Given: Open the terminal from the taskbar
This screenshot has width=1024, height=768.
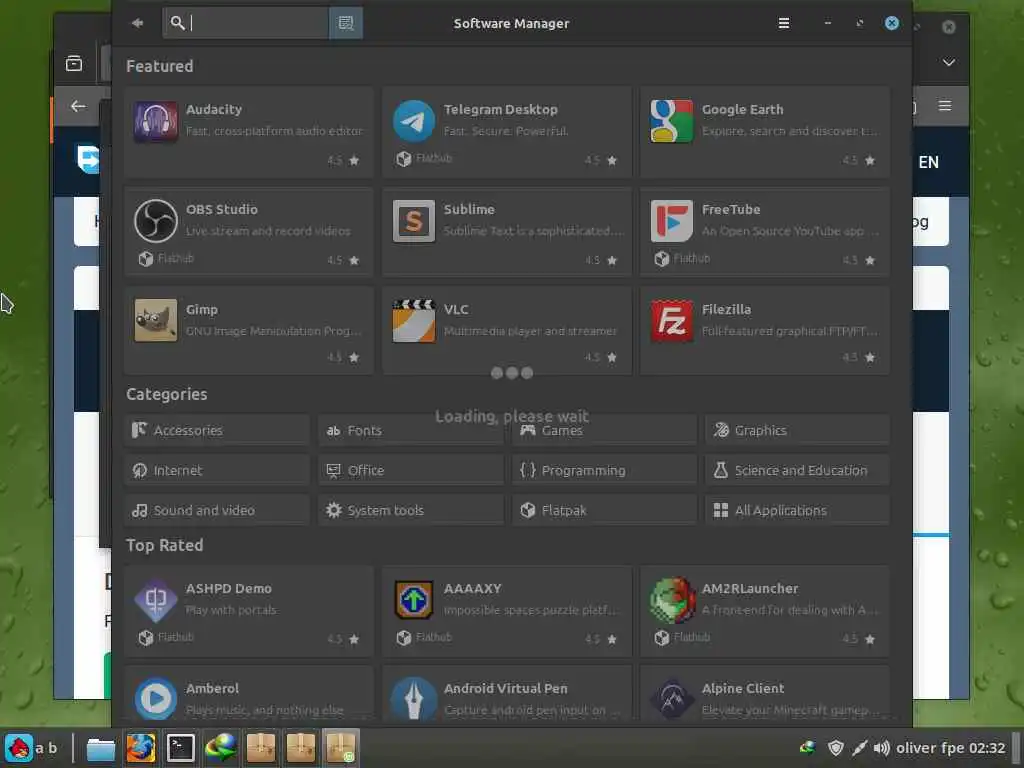Looking at the screenshot, I should coord(181,748).
